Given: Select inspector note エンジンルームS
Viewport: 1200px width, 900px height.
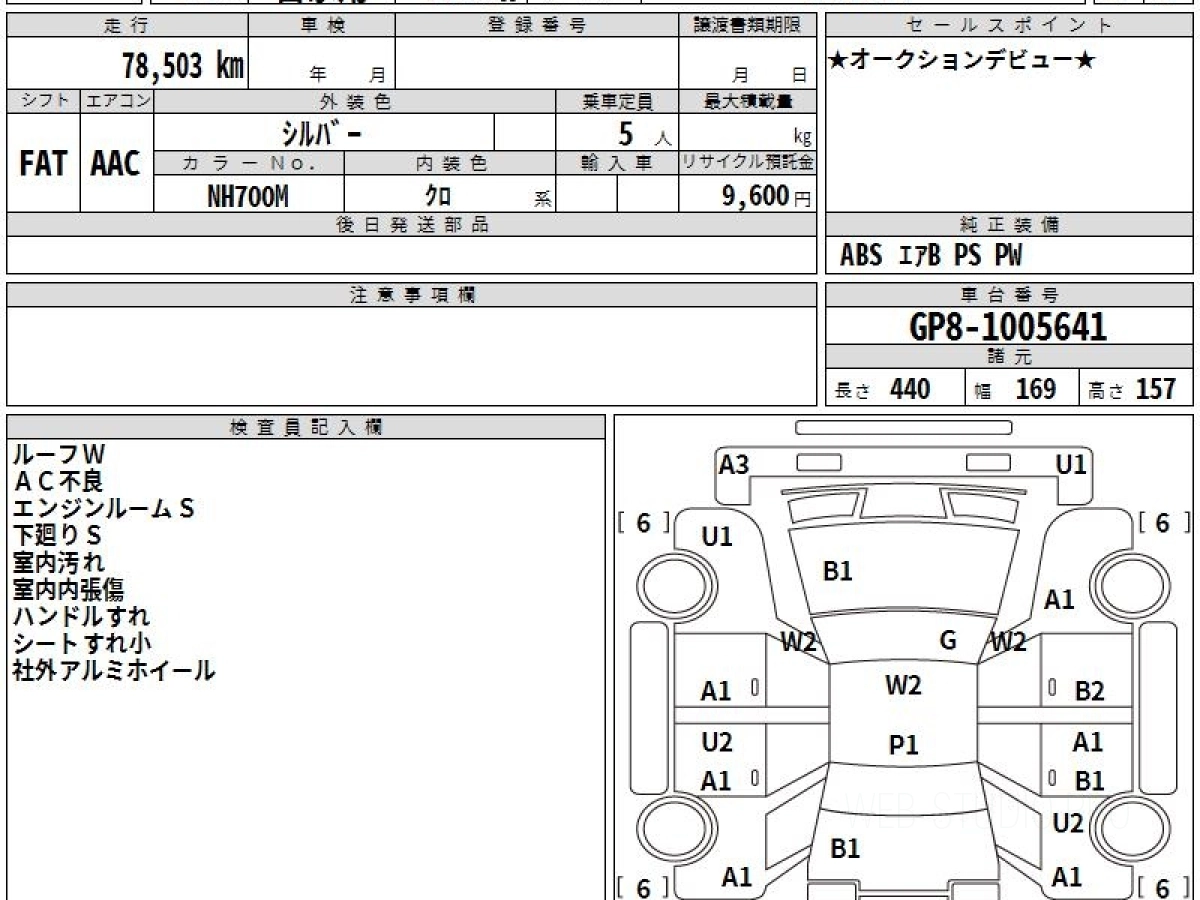Looking at the screenshot, I should pyautogui.click(x=103, y=509).
